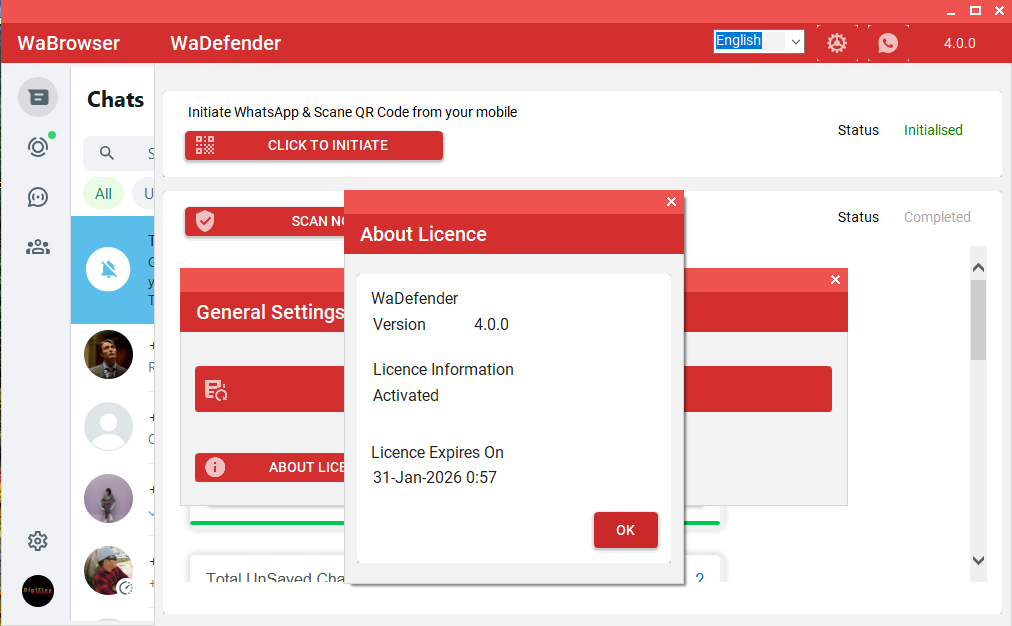This screenshot has height=626, width=1012.
Task: Click scrollbar down arrow in scan results
Action: [x=978, y=560]
